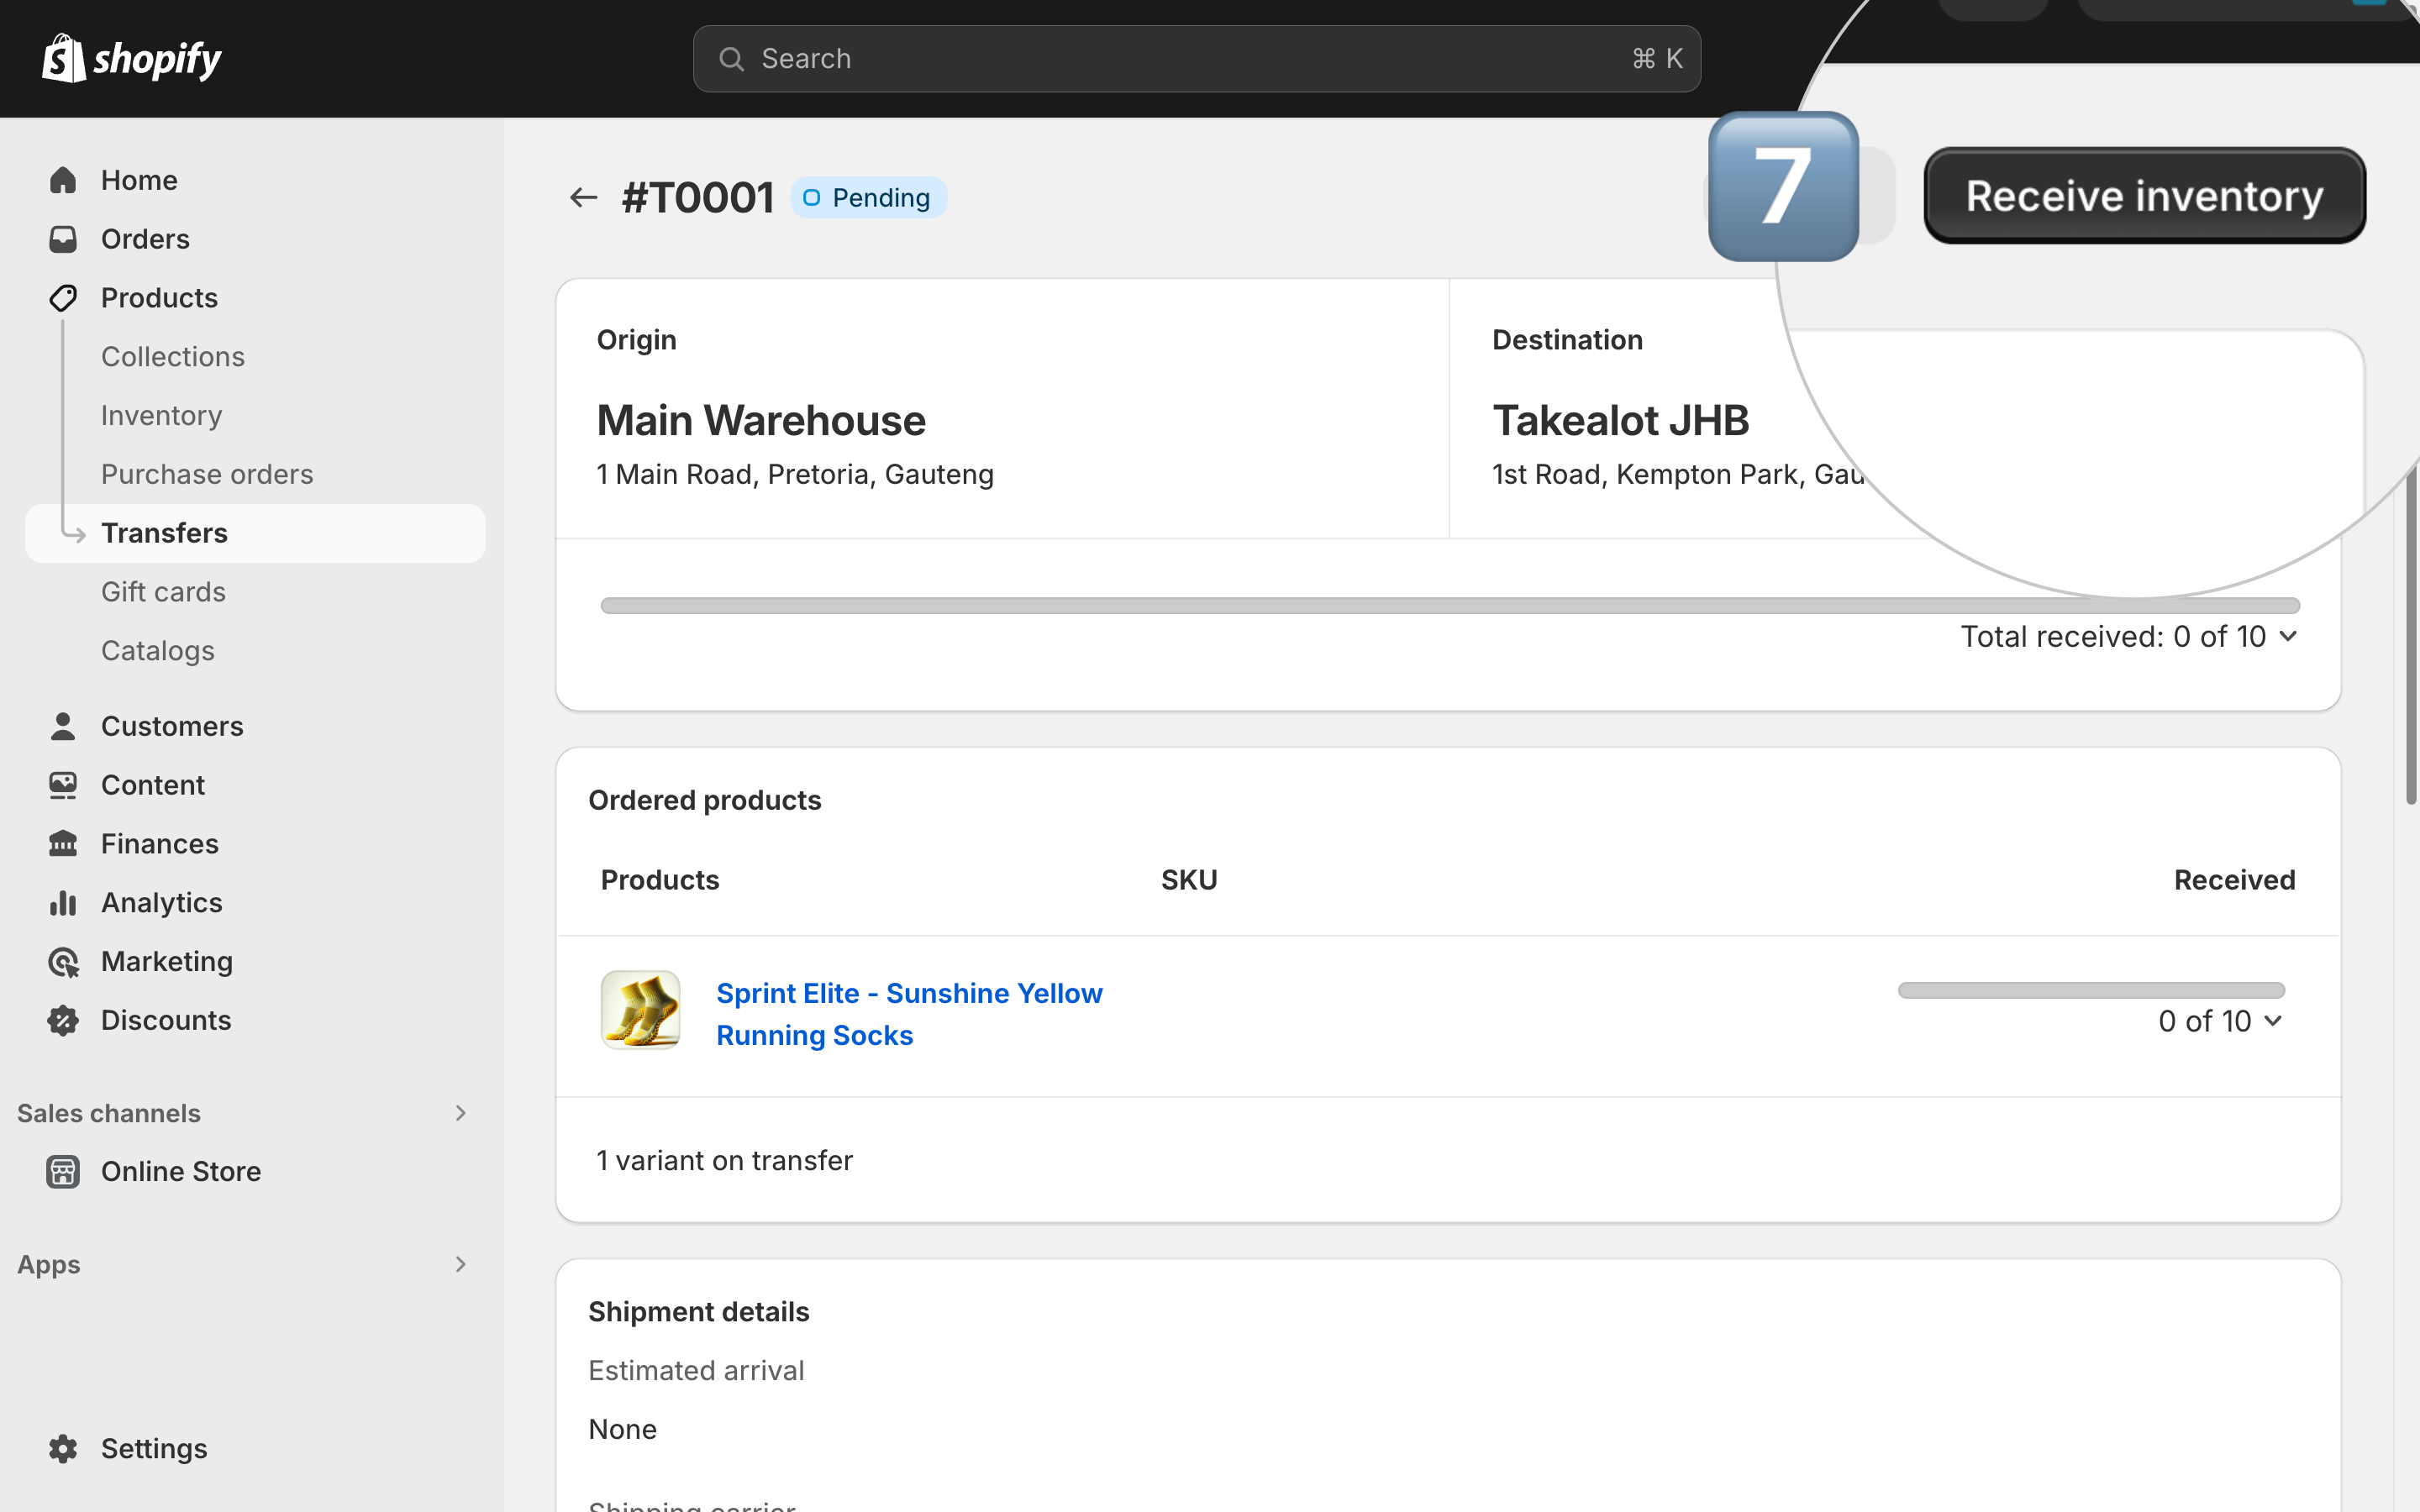Image resolution: width=2420 pixels, height=1512 pixels.
Task: Click the Products column header
Action: (x=660, y=880)
